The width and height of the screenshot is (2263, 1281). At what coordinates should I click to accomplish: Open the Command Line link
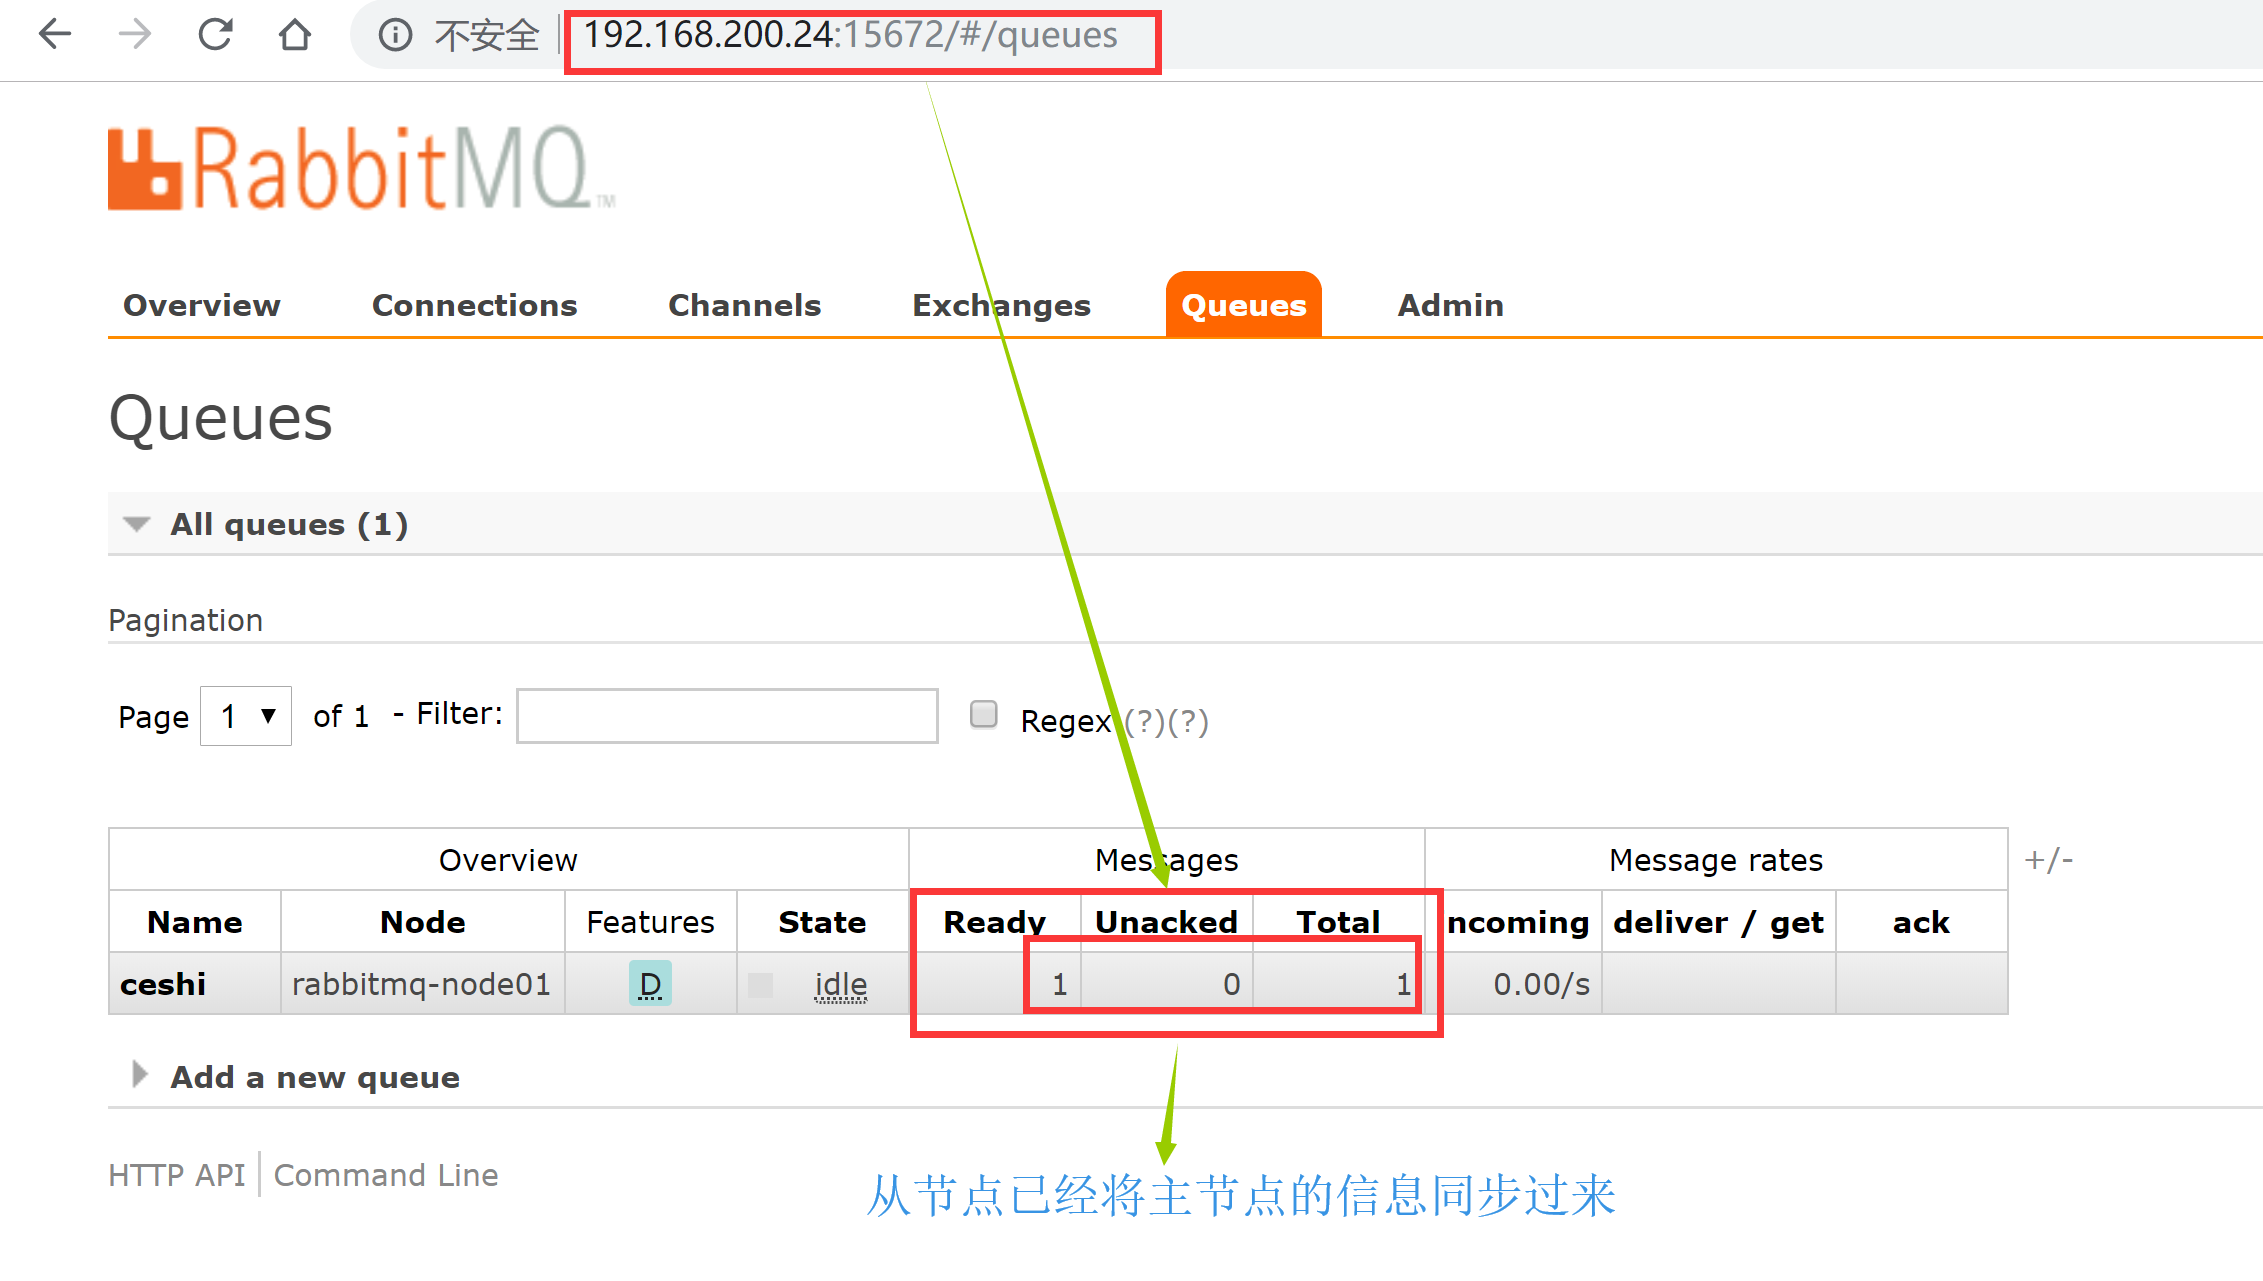[386, 1175]
